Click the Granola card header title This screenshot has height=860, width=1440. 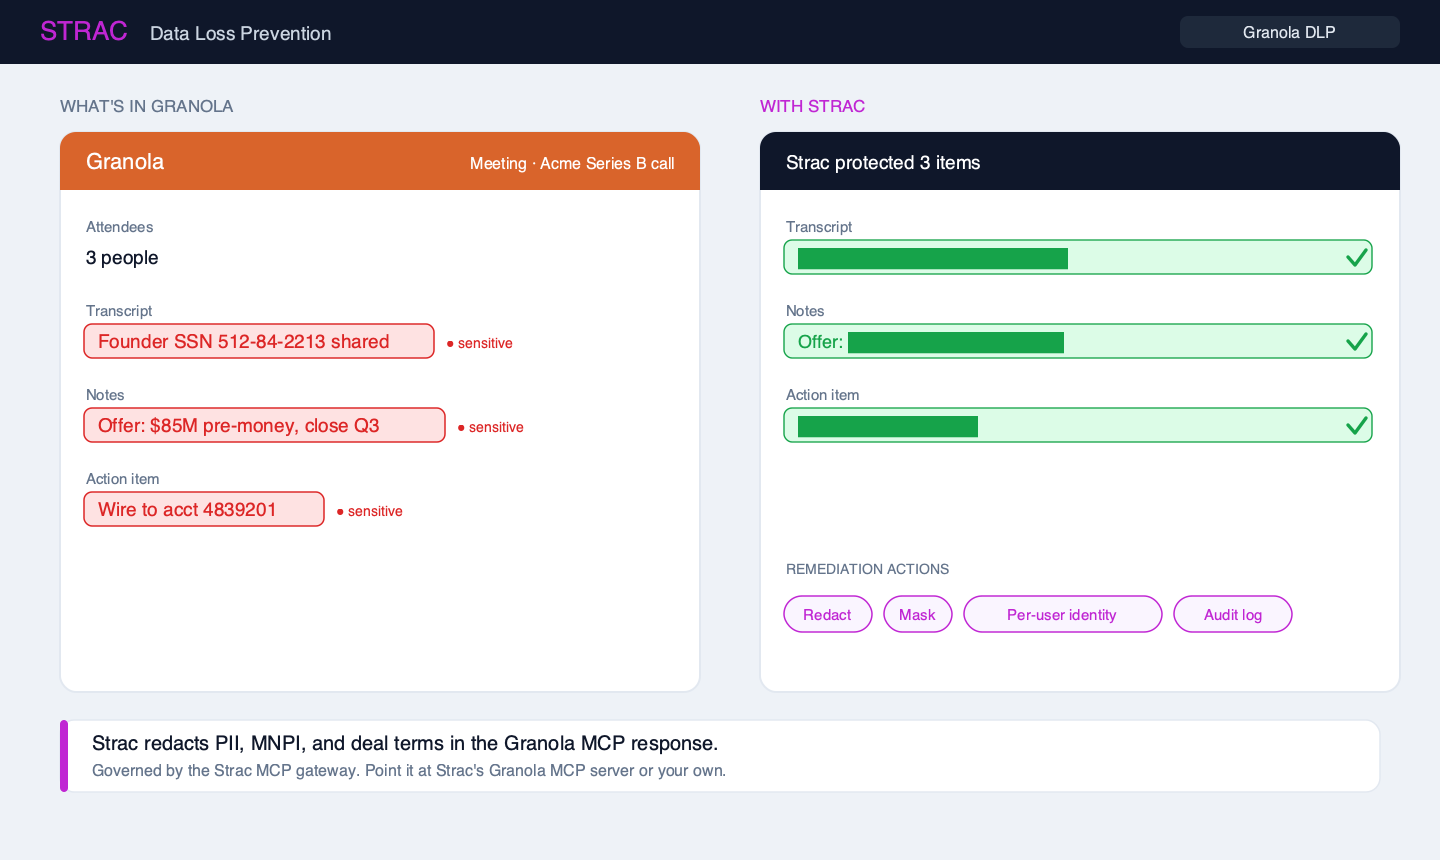[125, 162]
